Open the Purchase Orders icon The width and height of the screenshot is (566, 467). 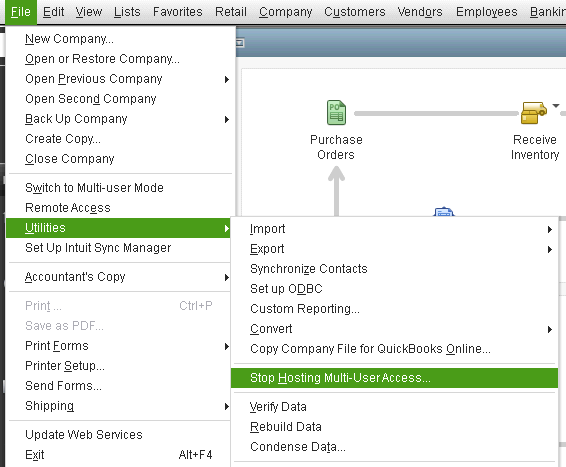click(x=336, y=113)
